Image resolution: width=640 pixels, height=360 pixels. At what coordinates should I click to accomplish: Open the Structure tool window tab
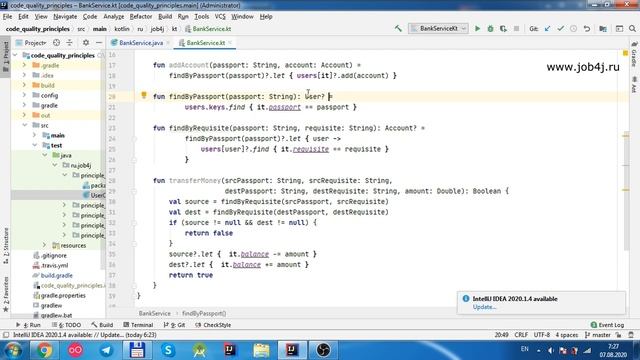[x=6, y=245]
